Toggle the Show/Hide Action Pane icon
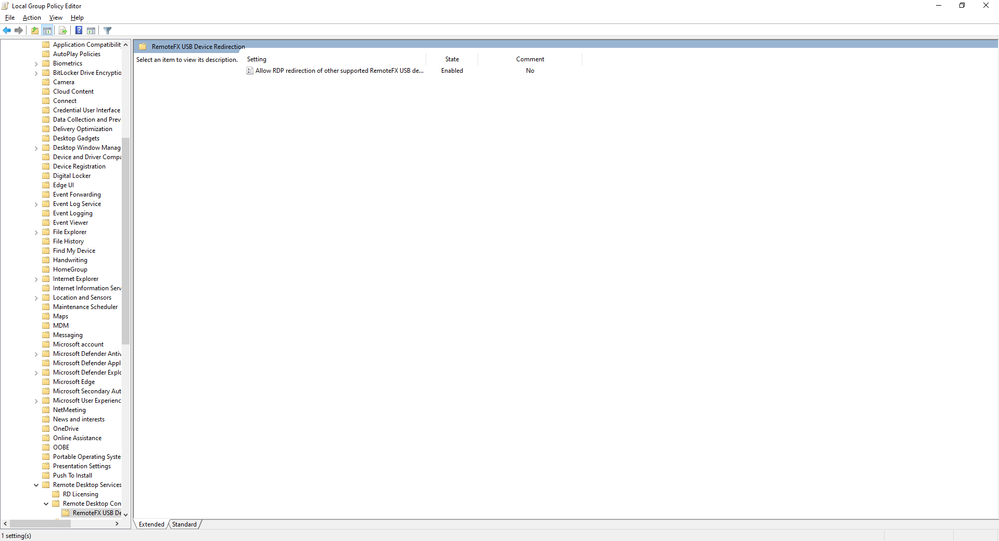 click(x=91, y=30)
